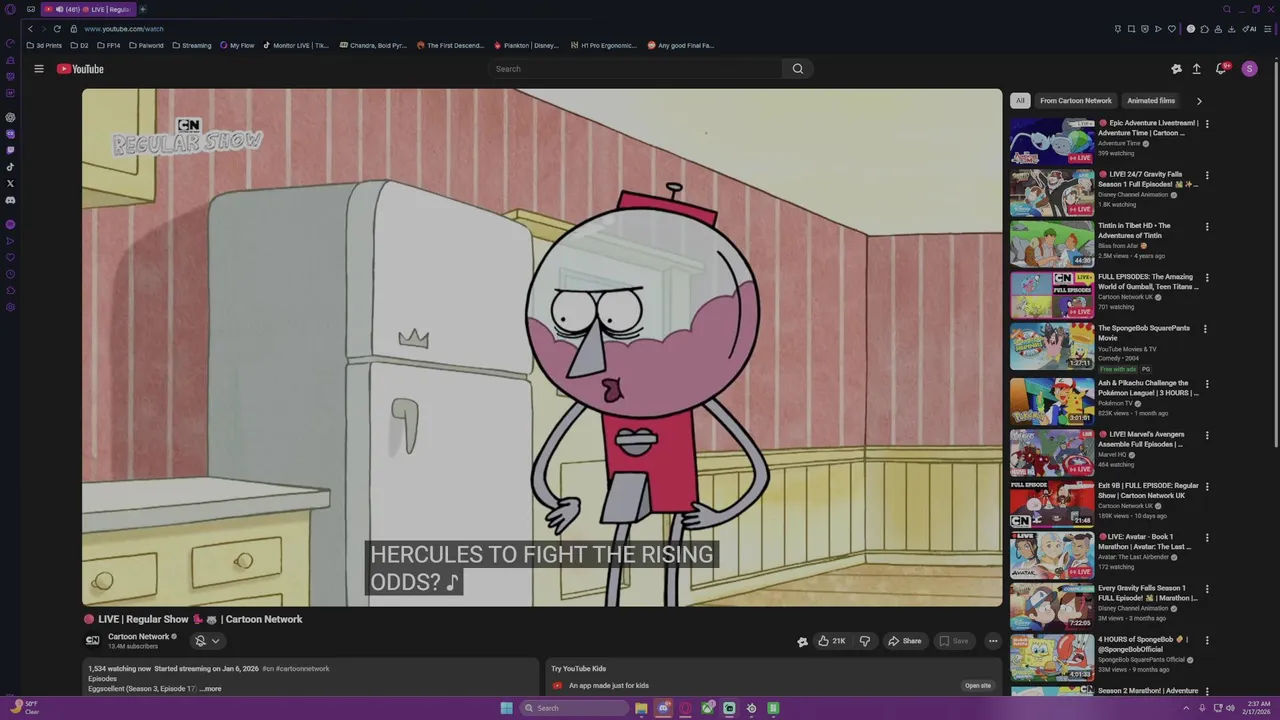Open options menu for Tintin in Tibet video
1280x720 pixels.
(x=1207, y=227)
